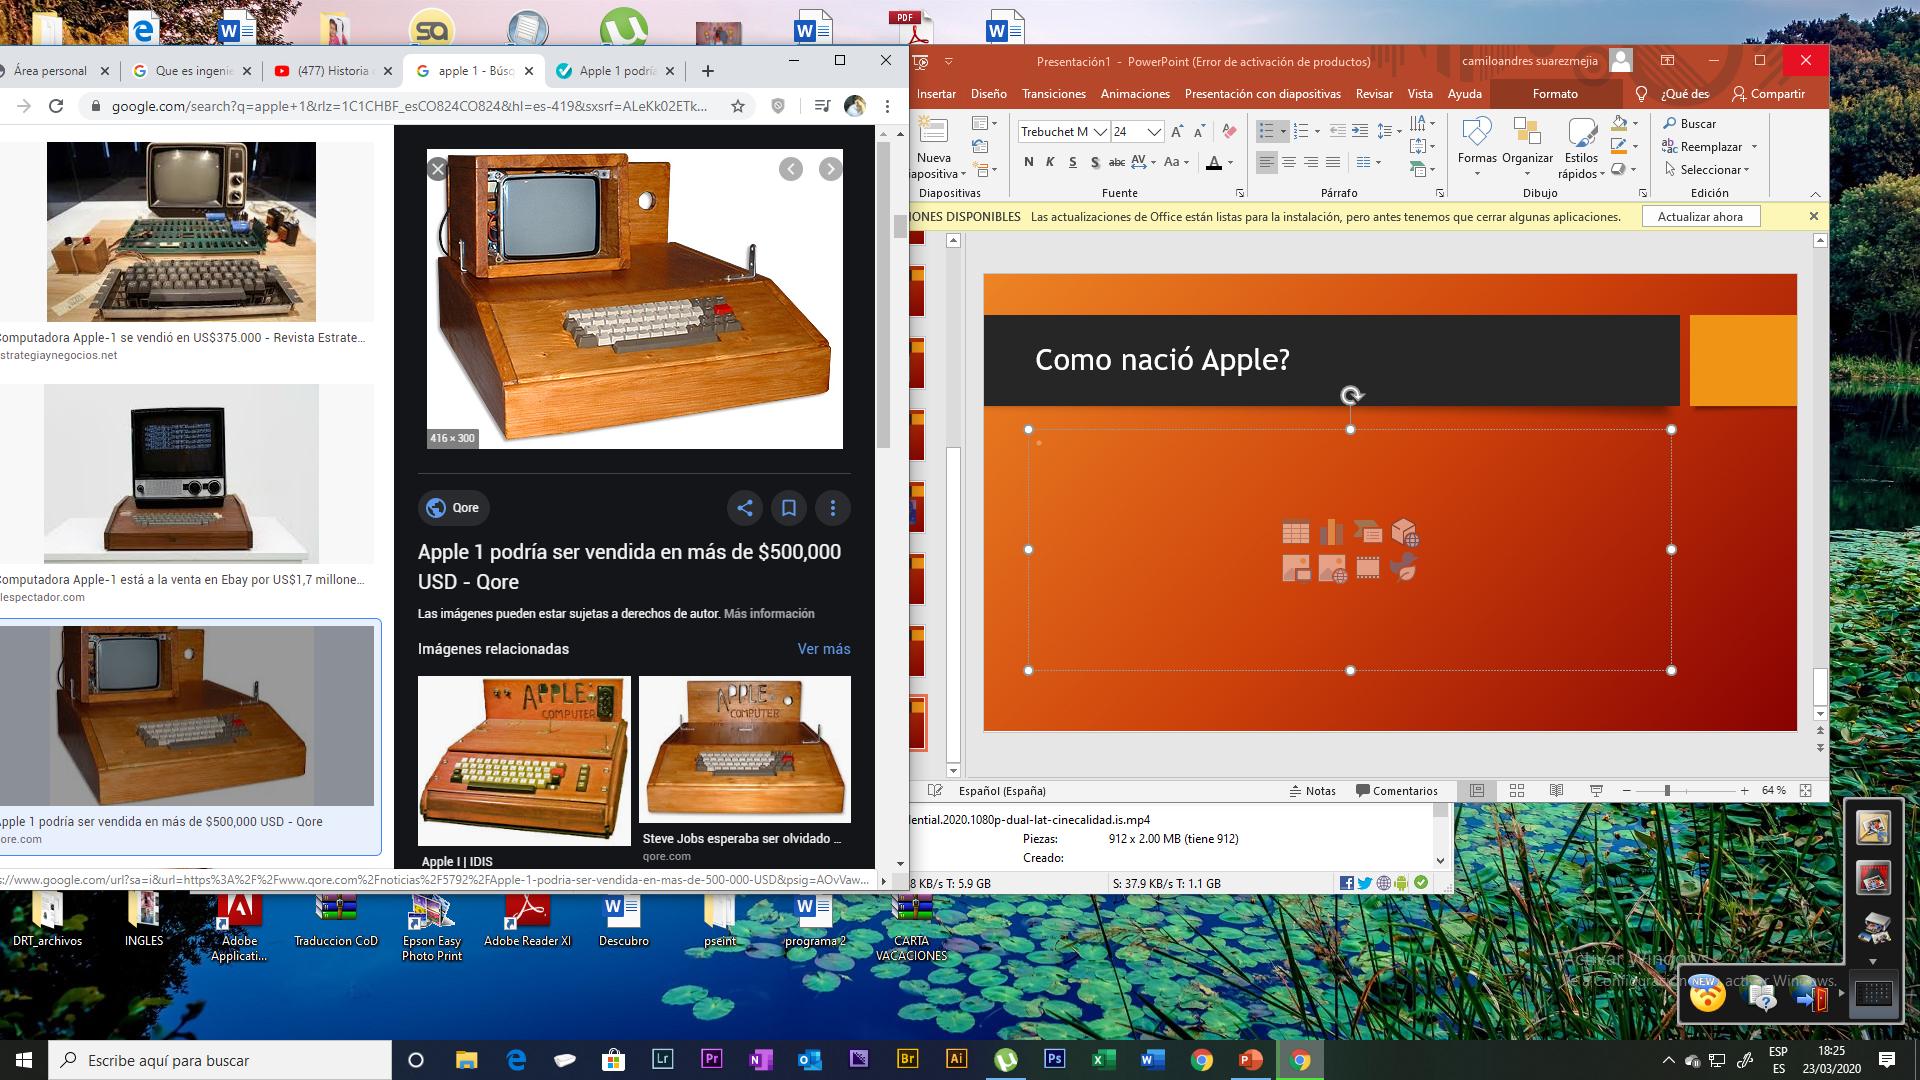
Task: Align text right in Párrafo group
Action: [x=1311, y=162]
